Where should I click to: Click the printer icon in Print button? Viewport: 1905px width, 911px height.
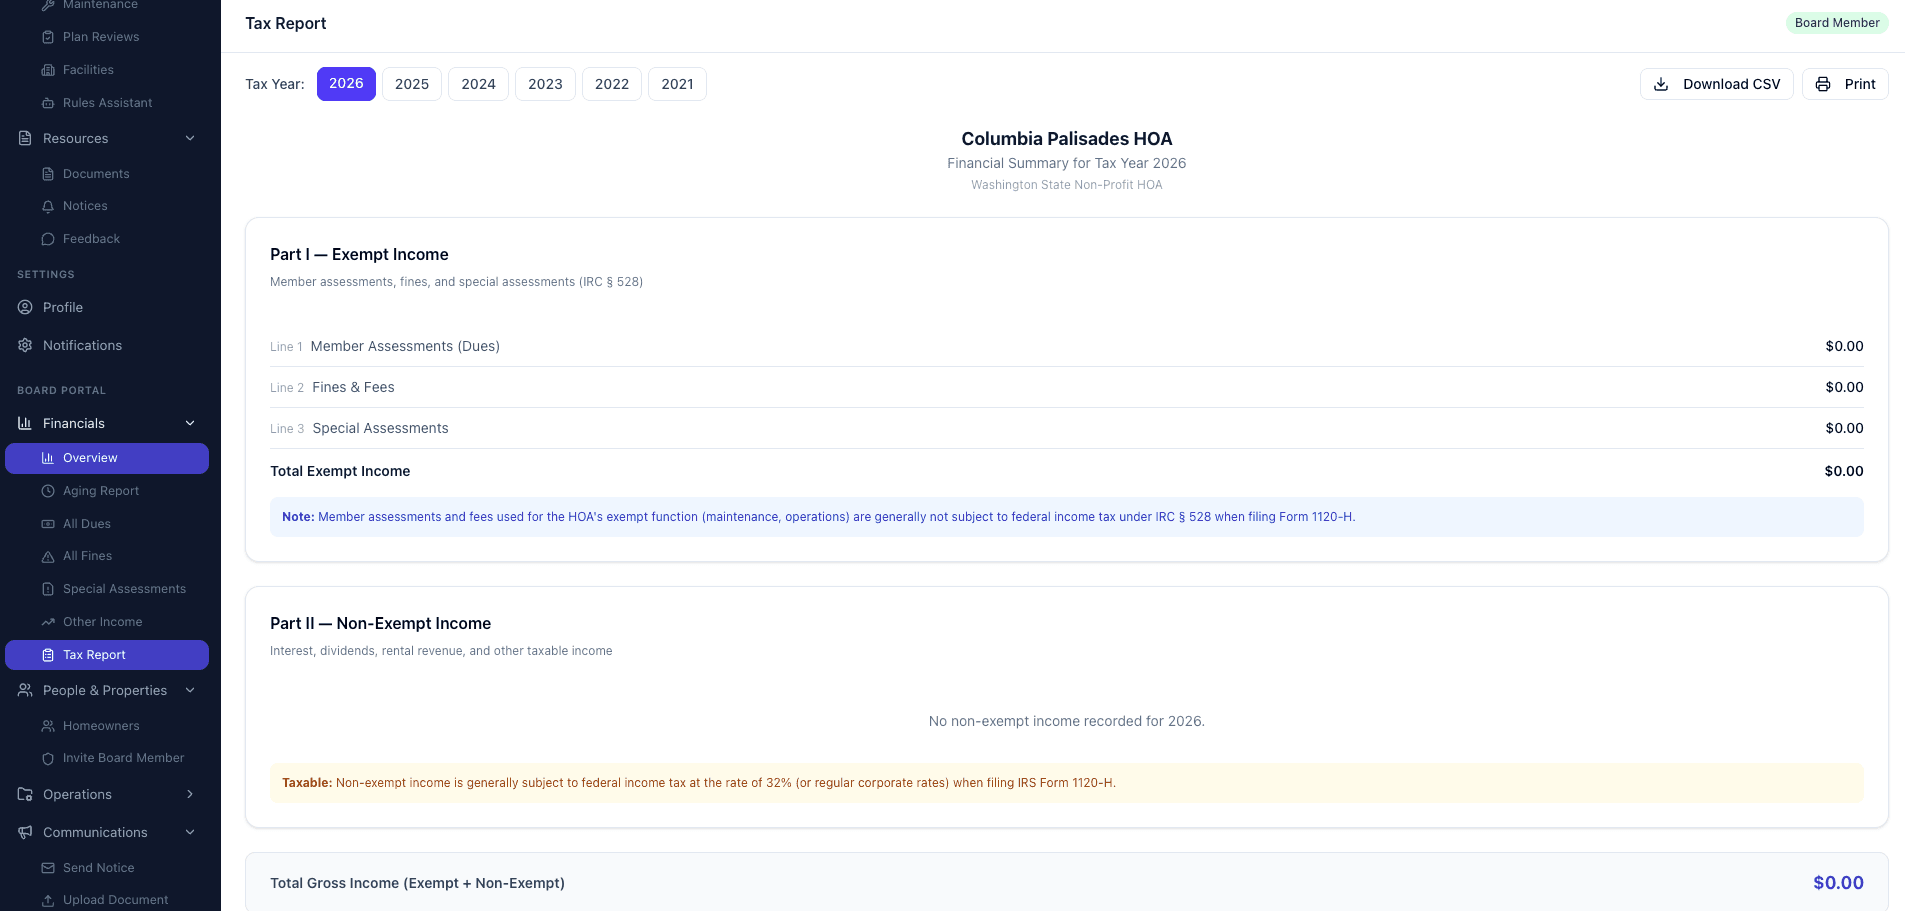pos(1823,84)
